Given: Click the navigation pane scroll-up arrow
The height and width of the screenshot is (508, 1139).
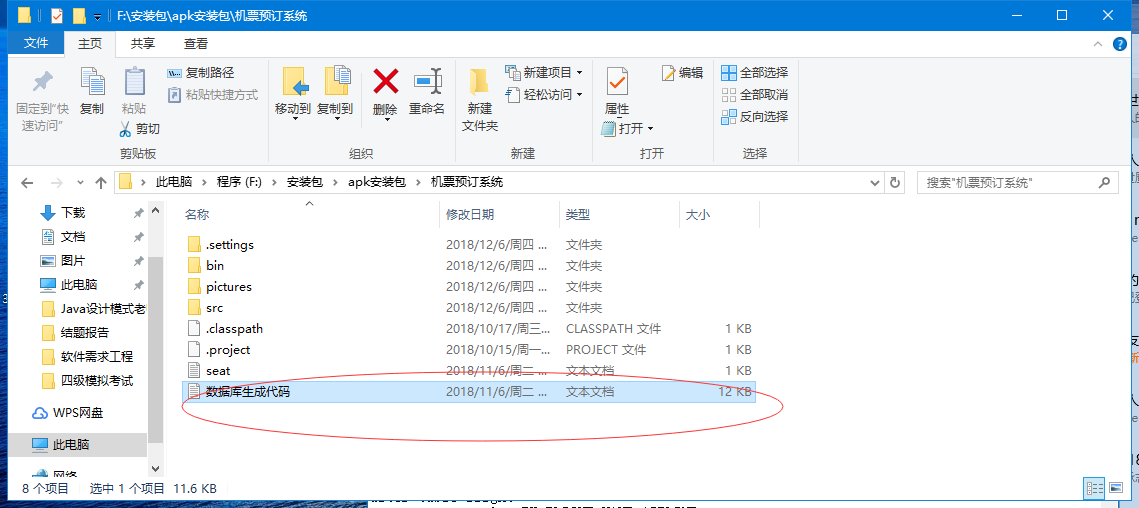Looking at the screenshot, I should coord(155,209).
